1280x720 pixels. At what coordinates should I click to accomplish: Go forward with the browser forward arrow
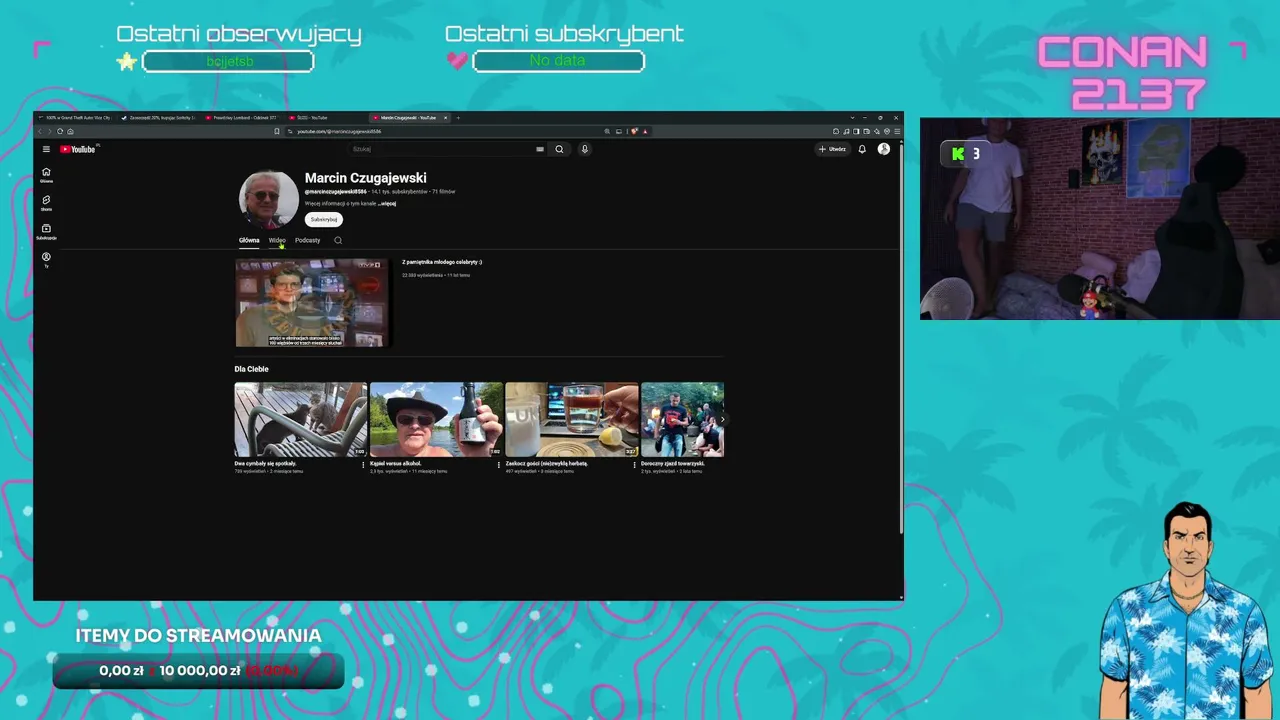(x=50, y=131)
